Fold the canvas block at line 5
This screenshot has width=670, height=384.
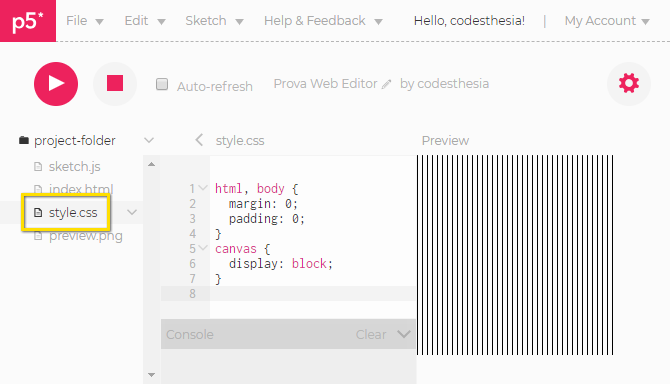[x=203, y=247]
